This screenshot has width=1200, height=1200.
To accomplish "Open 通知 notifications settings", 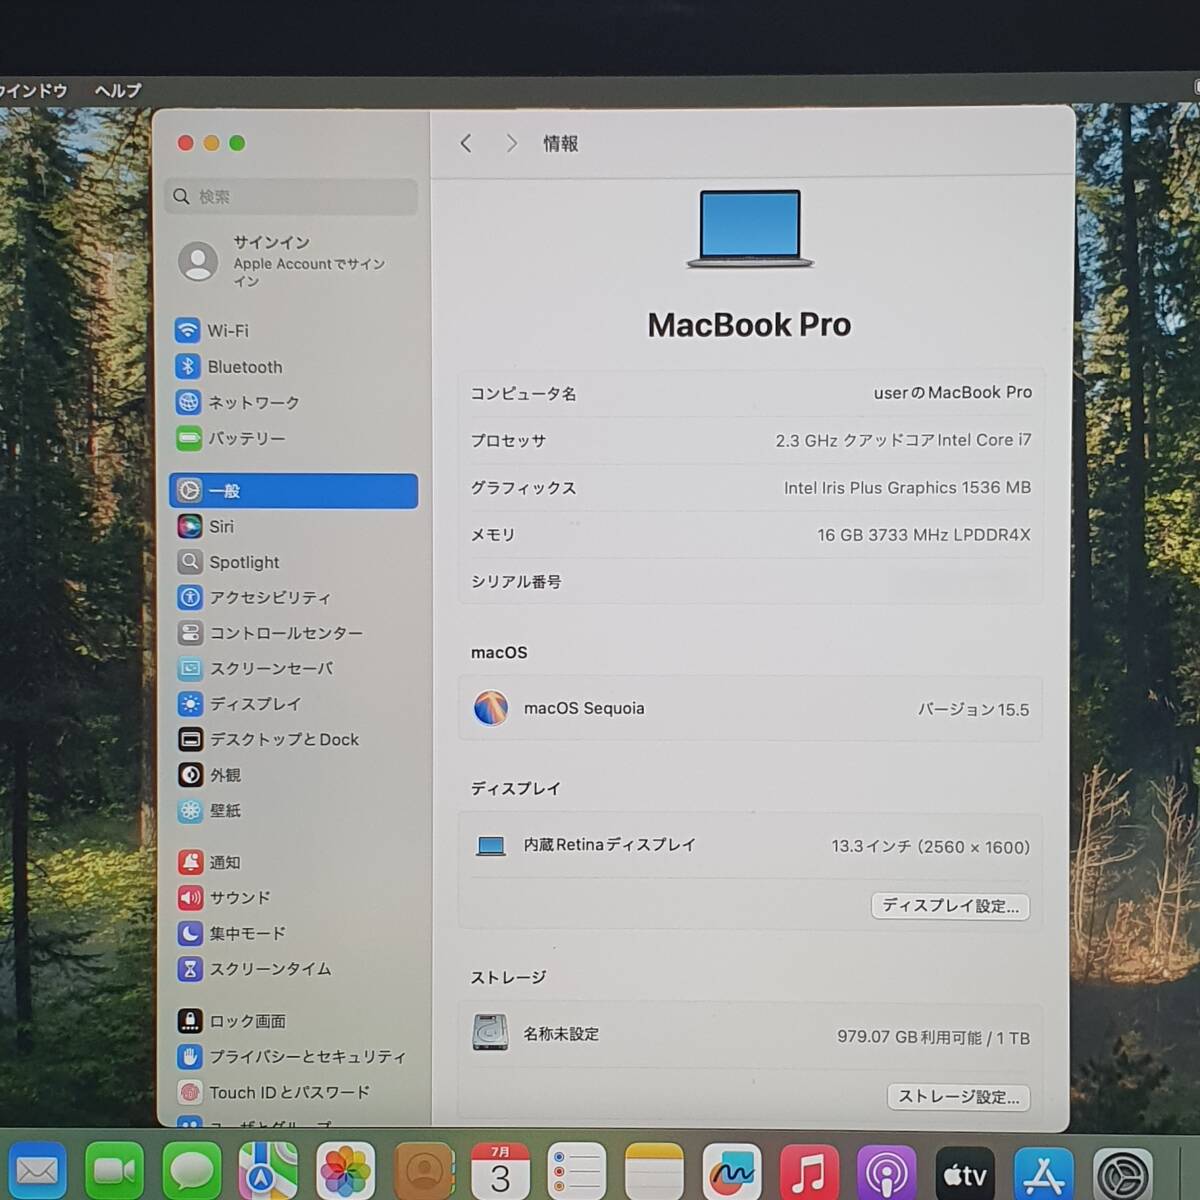I will point(210,862).
